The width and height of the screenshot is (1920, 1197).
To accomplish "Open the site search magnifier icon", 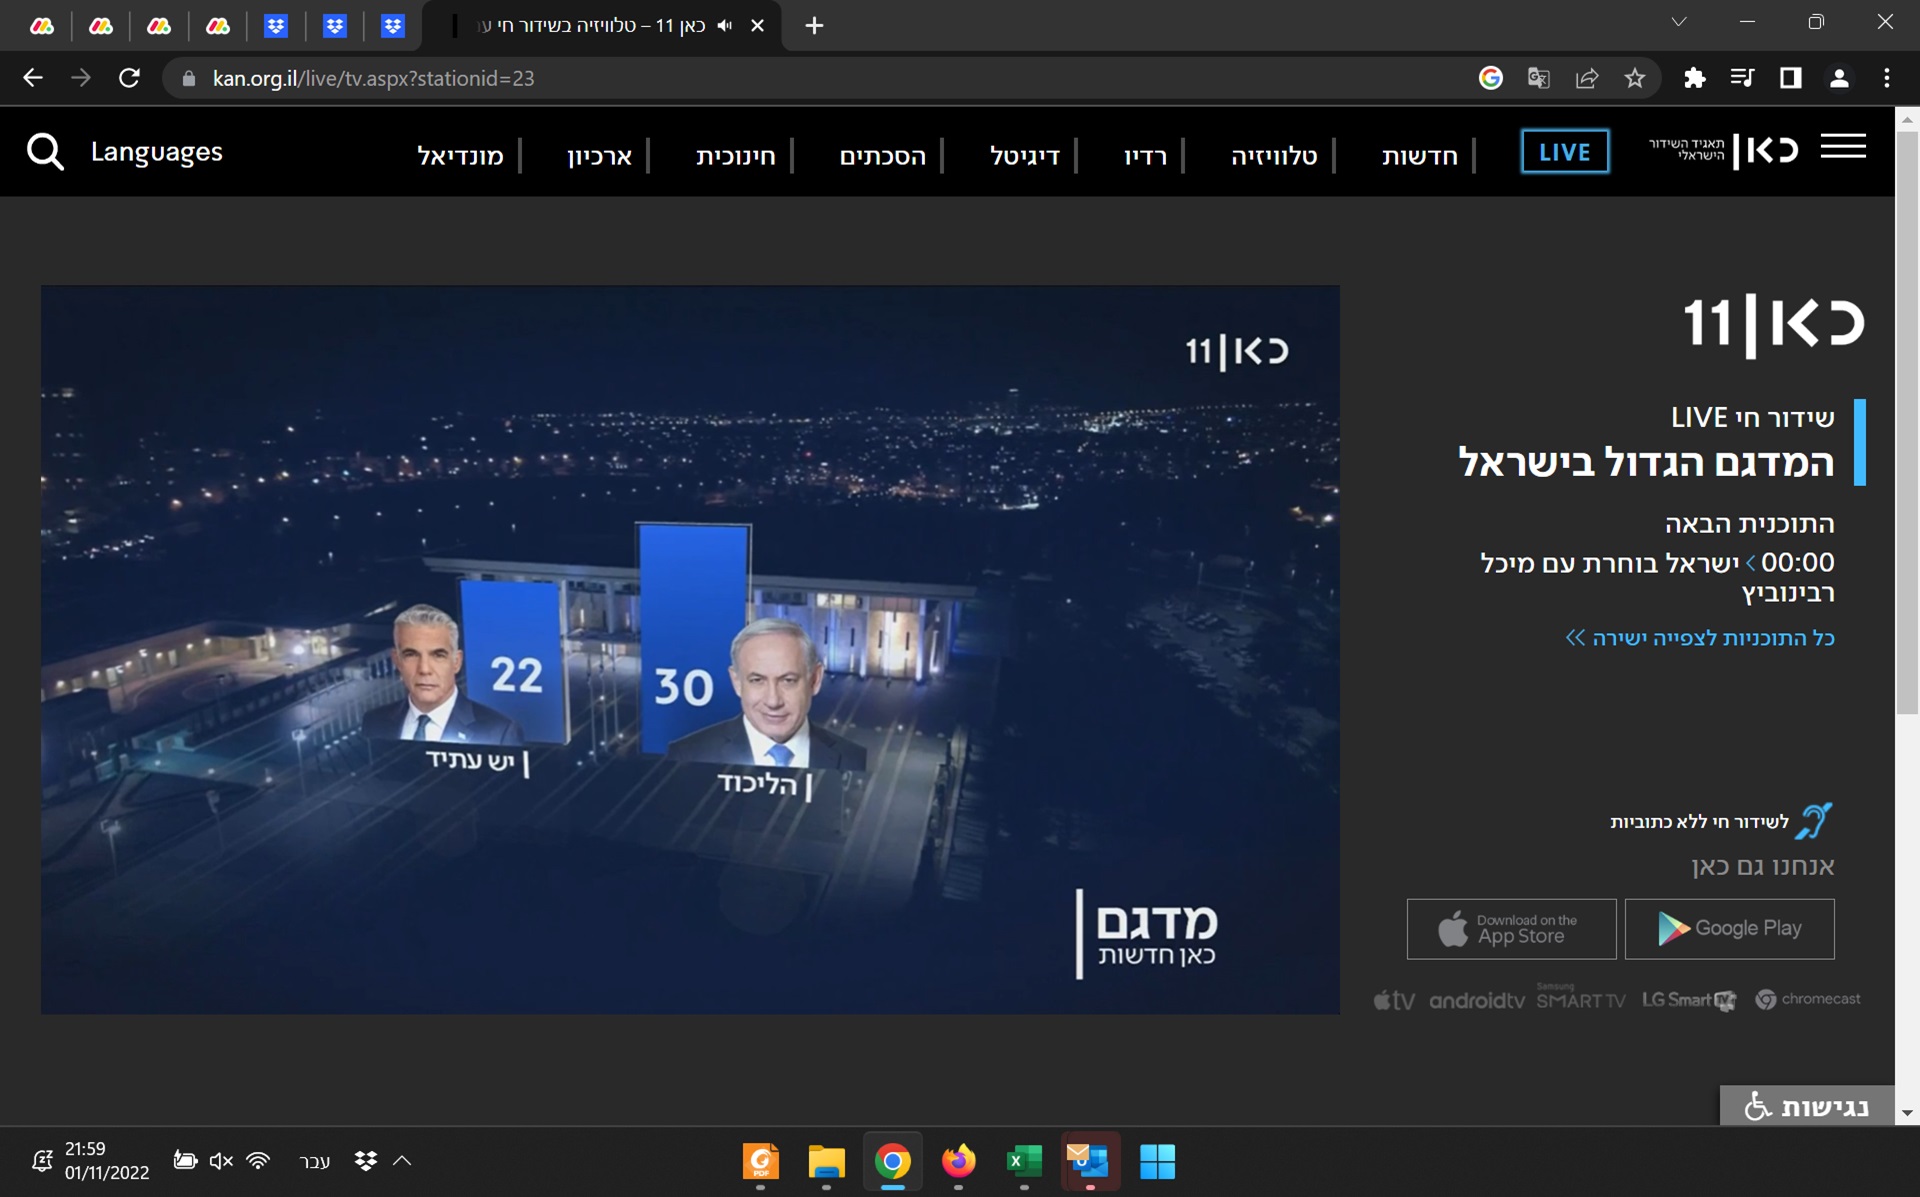I will point(45,152).
